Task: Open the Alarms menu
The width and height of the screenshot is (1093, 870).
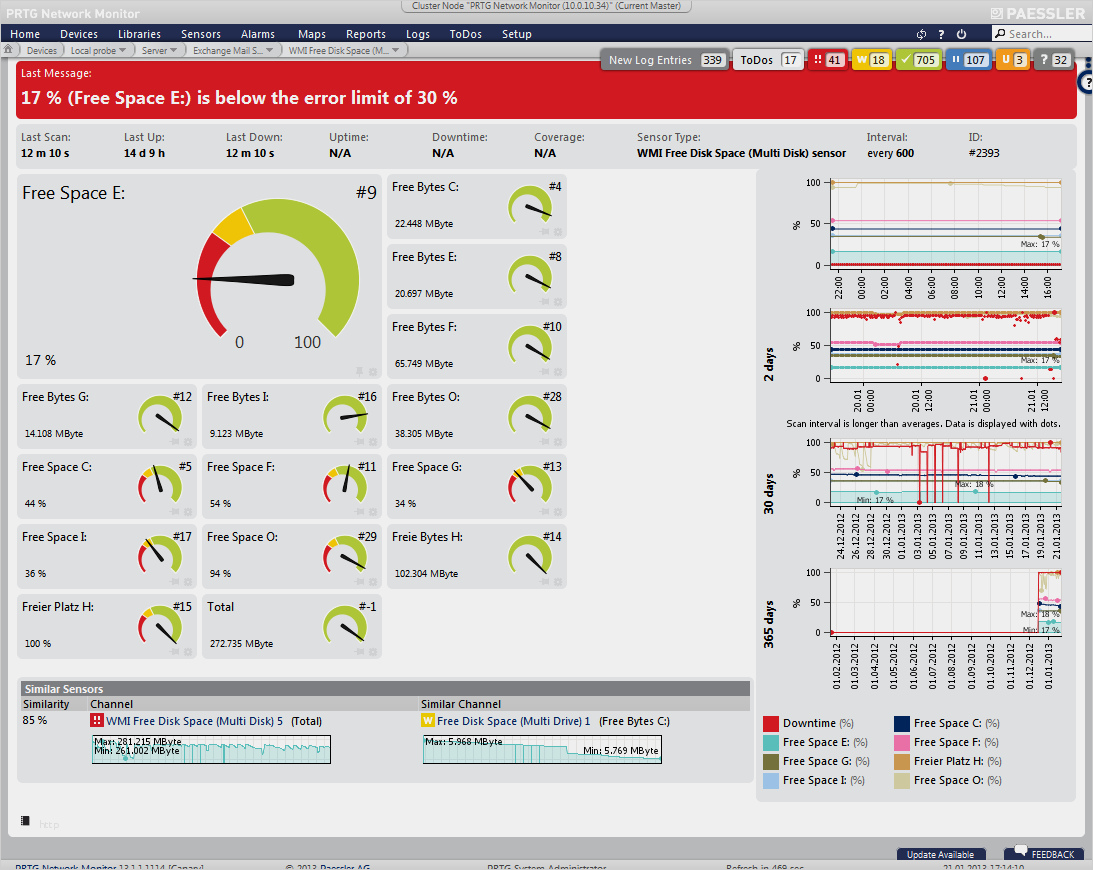Action: pyautogui.click(x=258, y=34)
